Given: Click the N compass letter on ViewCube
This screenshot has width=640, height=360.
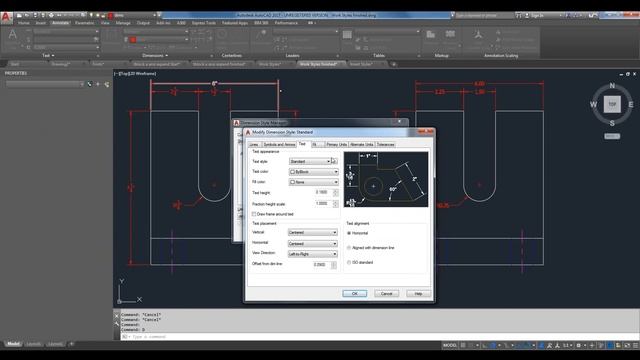Looking at the screenshot, I should [x=612, y=86].
